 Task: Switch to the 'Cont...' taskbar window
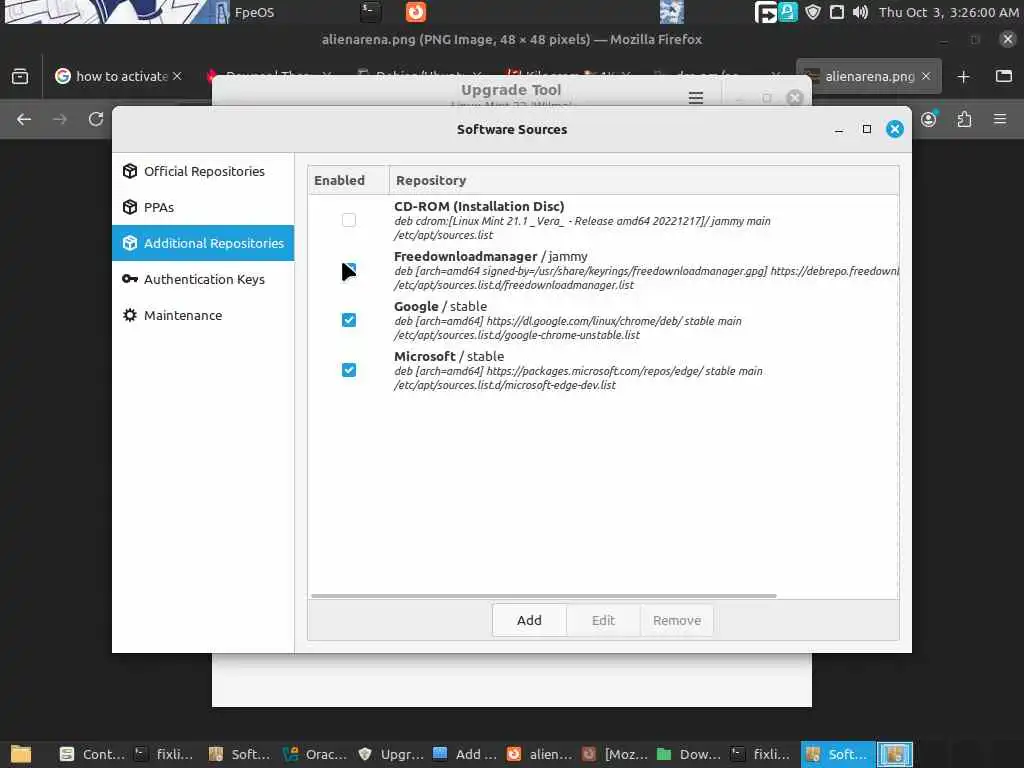(x=91, y=754)
